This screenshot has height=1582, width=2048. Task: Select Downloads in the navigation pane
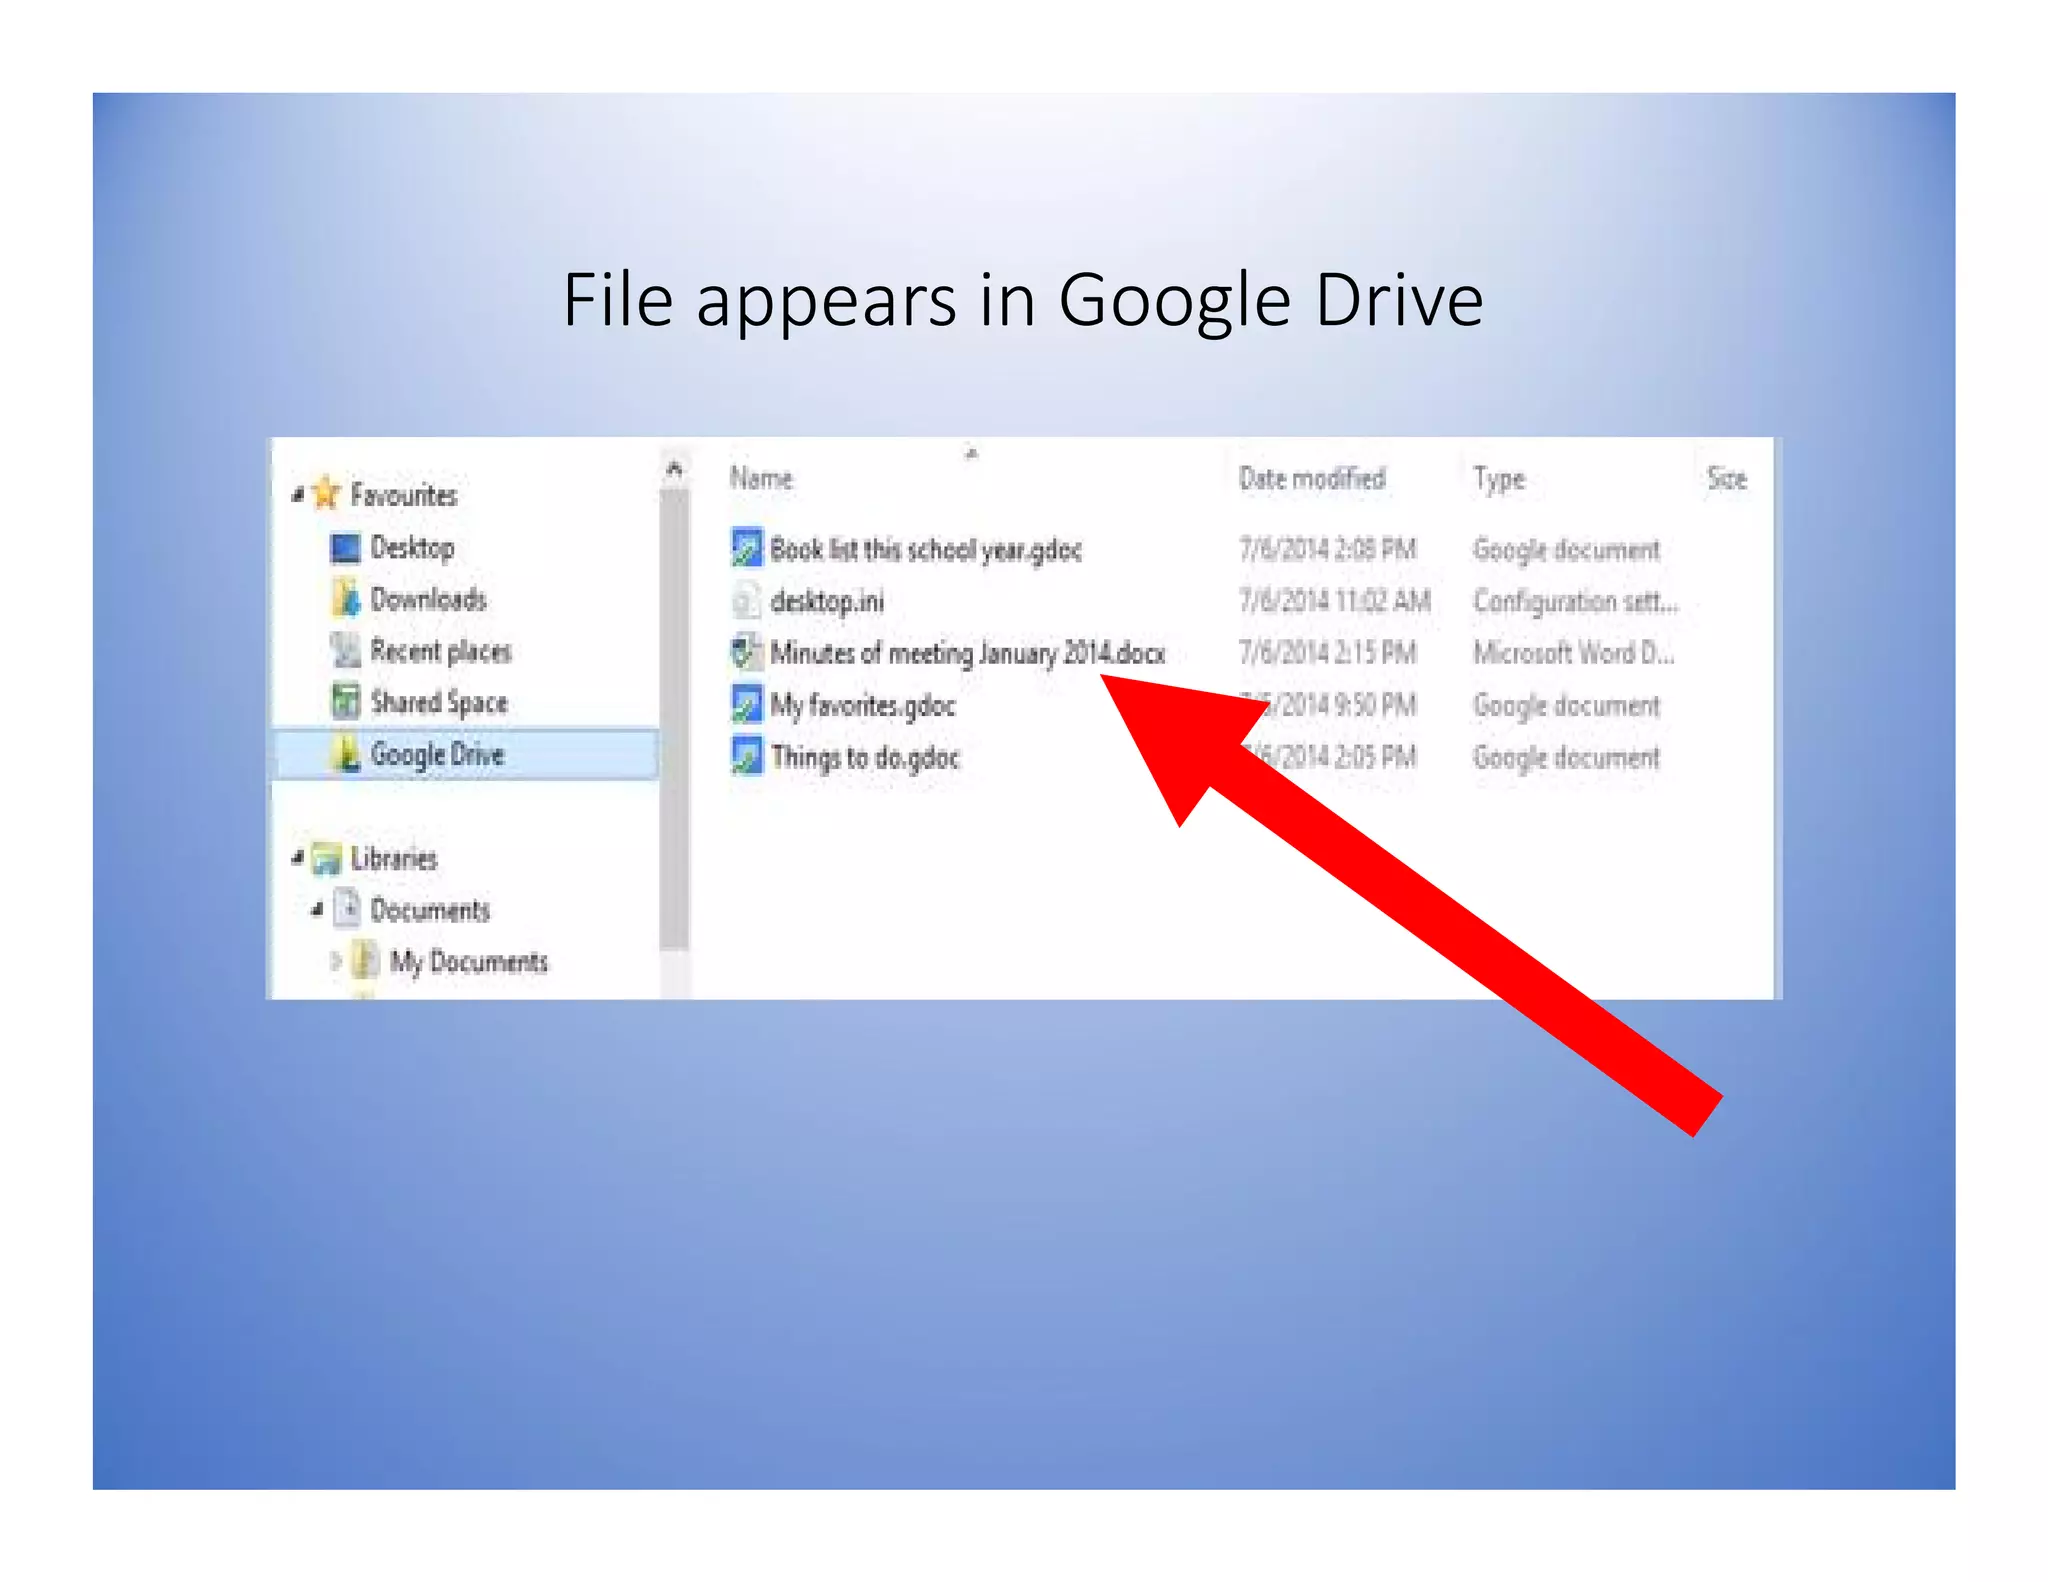[428, 599]
